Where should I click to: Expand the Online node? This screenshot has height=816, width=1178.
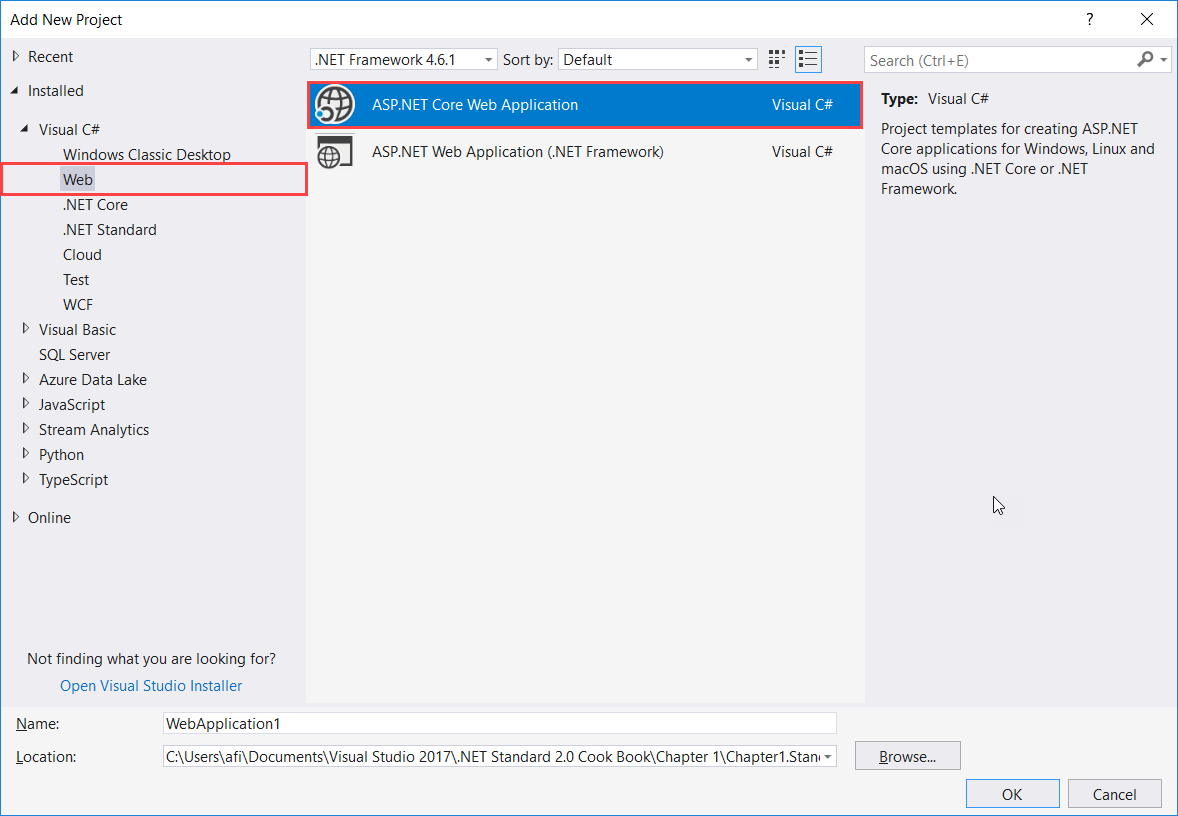click(x=16, y=517)
